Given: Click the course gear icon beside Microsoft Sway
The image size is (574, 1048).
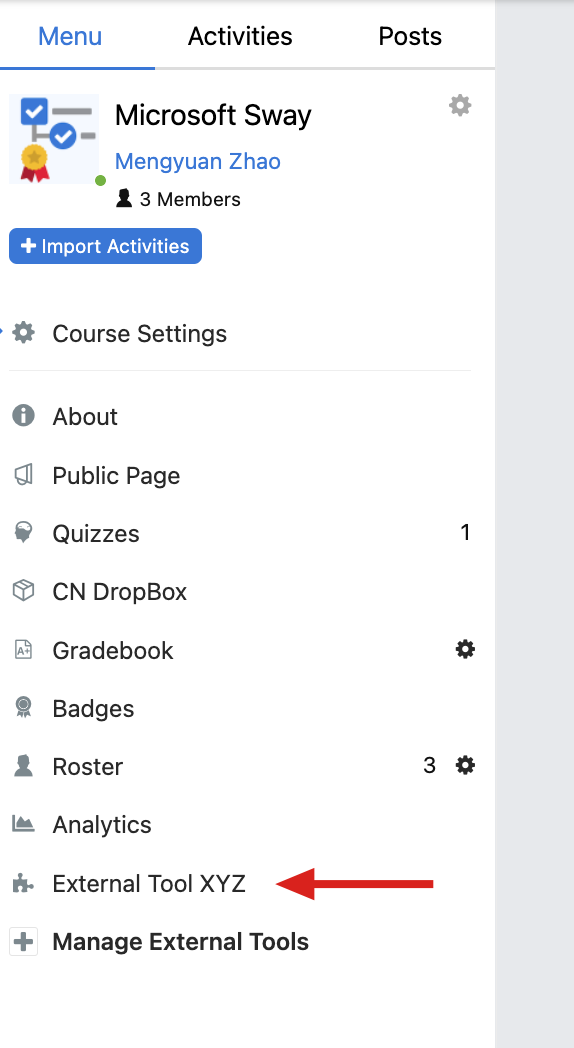Looking at the screenshot, I should [460, 106].
